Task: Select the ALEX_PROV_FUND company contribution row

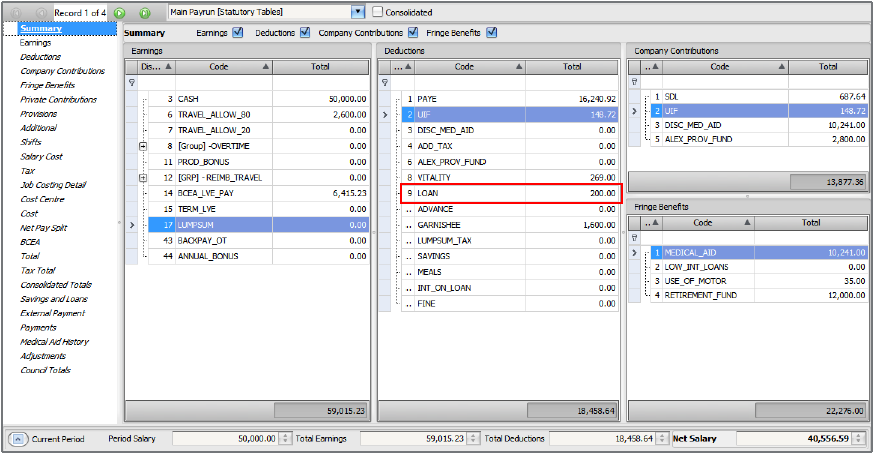Action: tap(759, 139)
